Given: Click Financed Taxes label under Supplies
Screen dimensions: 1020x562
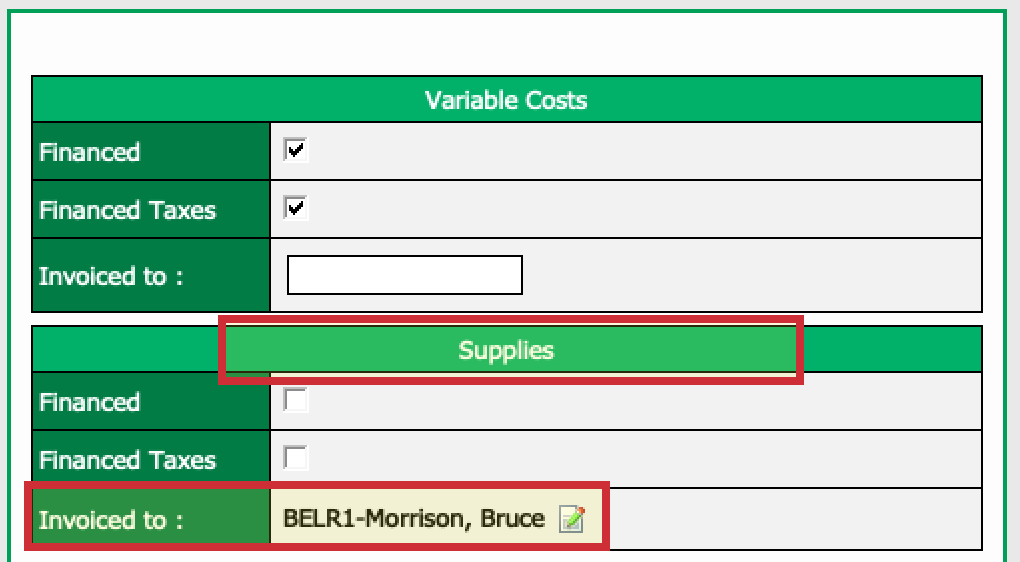Looking at the screenshot, I should 128,460.
